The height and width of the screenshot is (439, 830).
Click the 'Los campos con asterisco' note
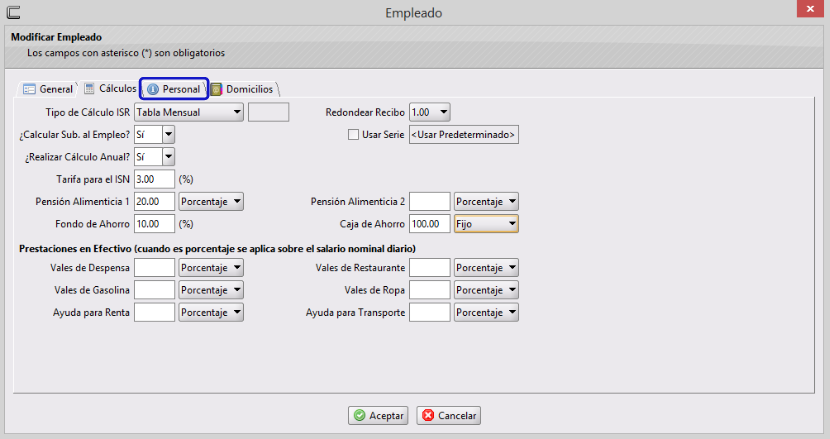(x=126, y=53)
